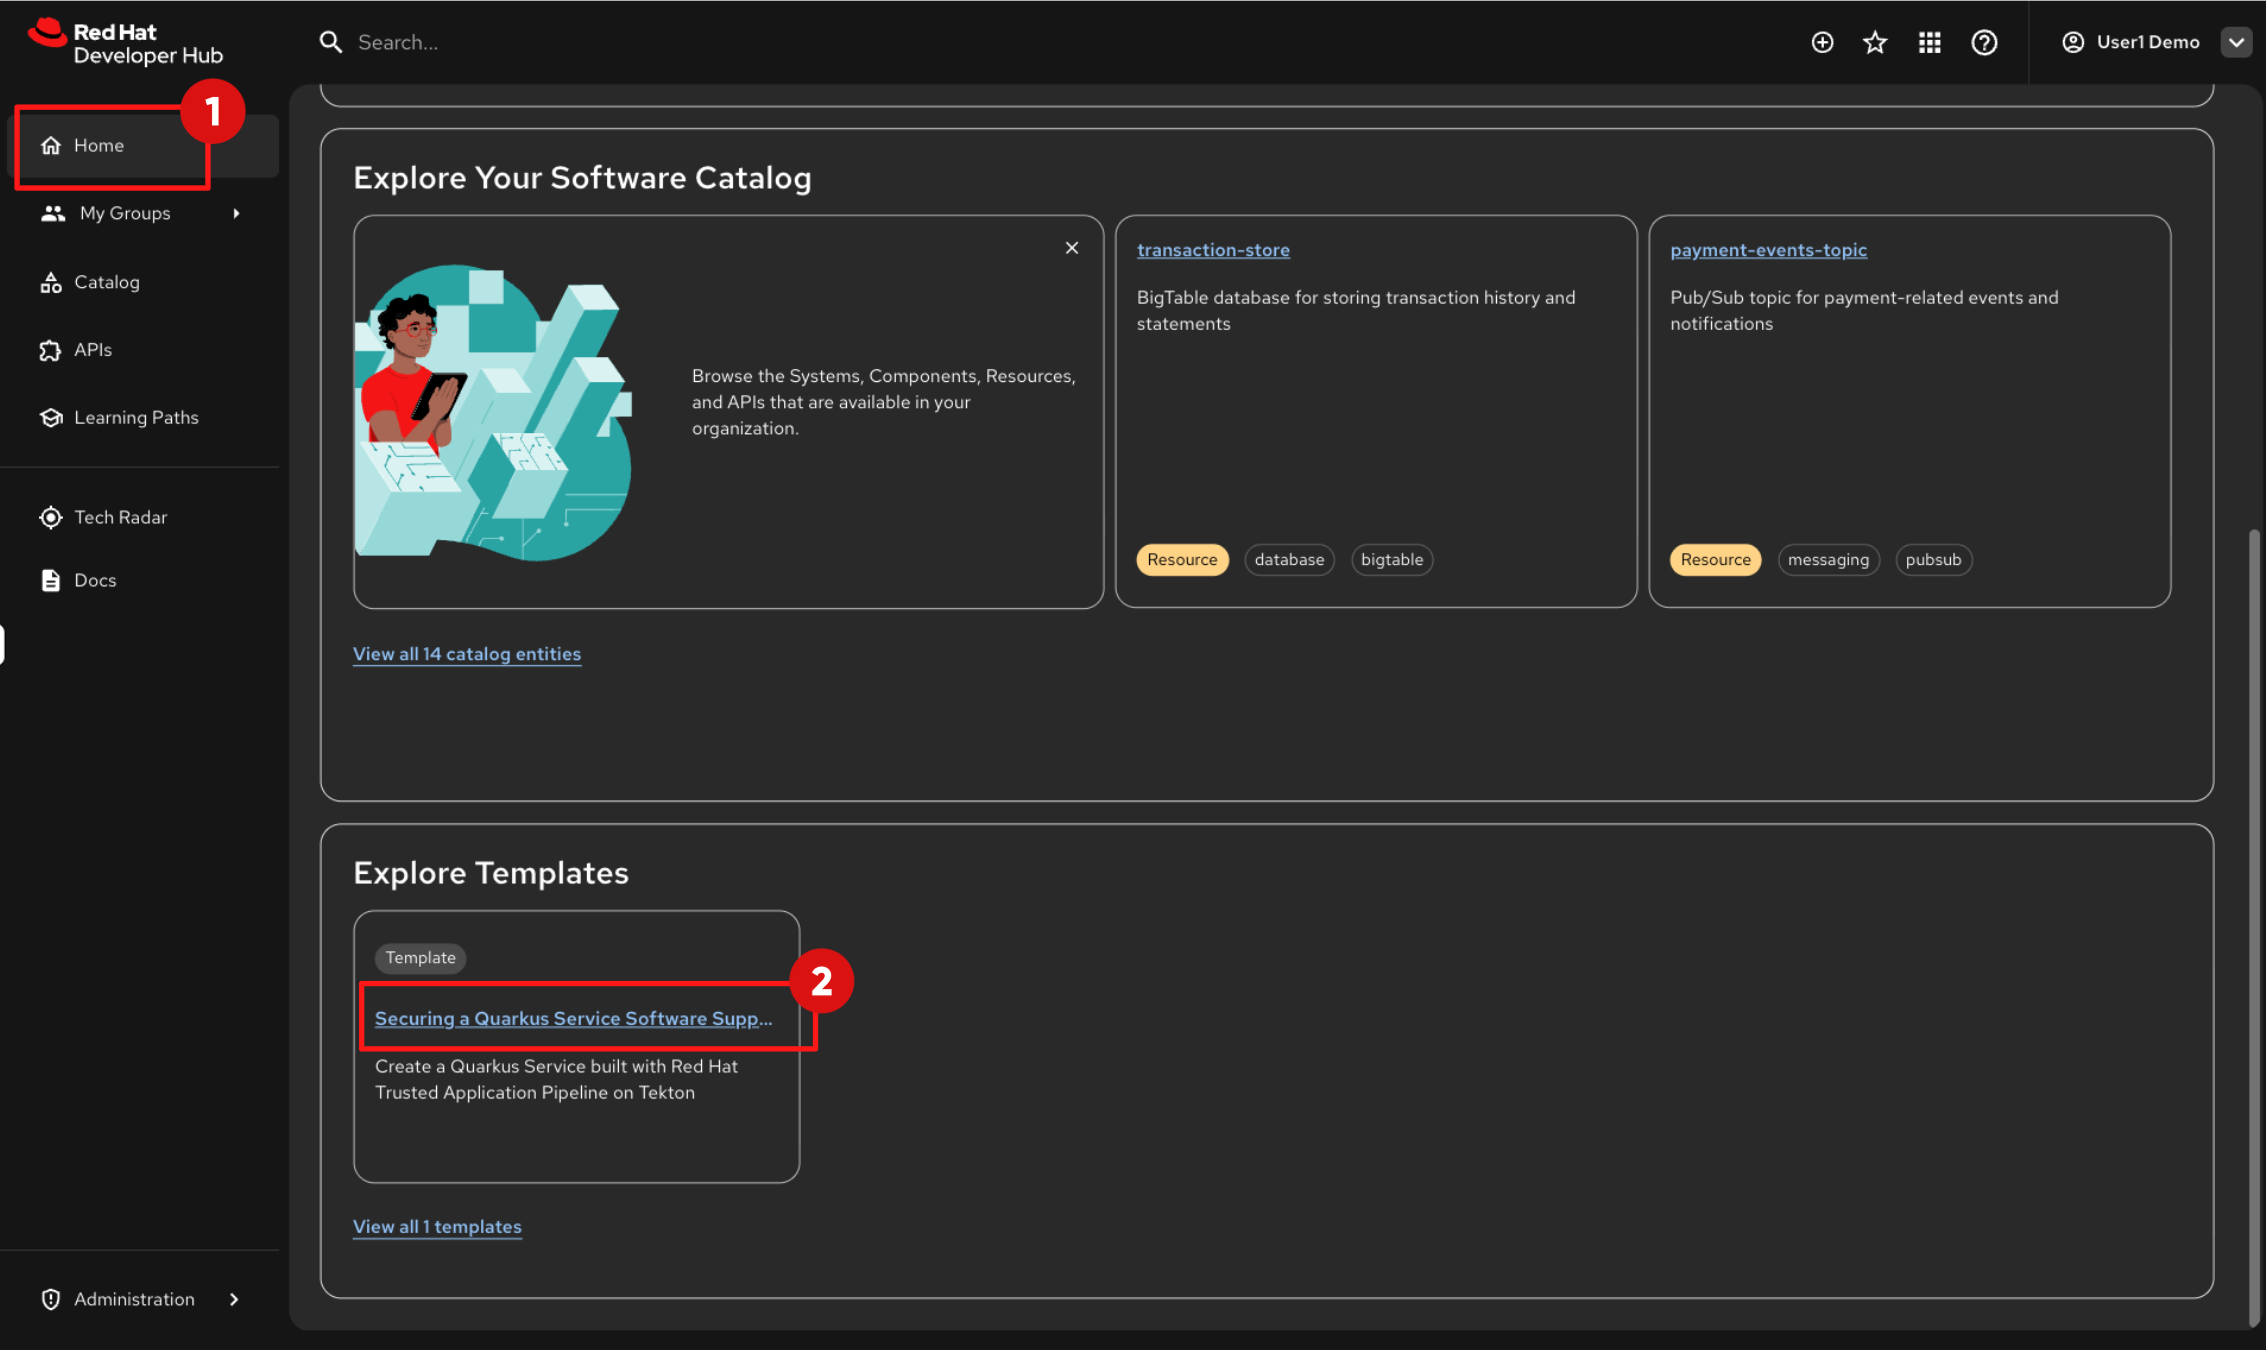Click the help question mark icon
The height and width of the screenshot is (1350, 2266).
[1984, 42]
